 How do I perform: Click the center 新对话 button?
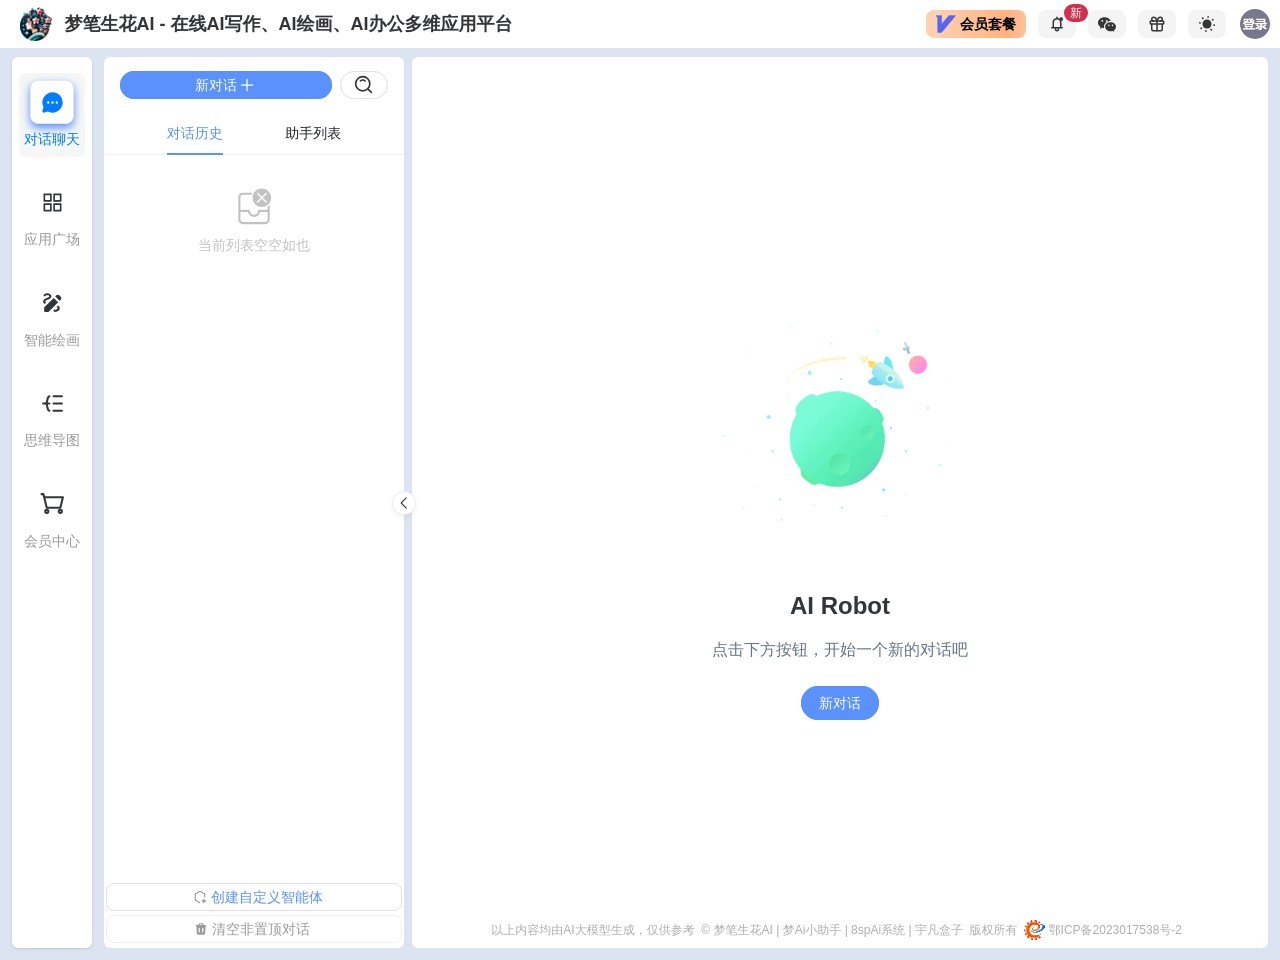(x=840, y=703)
